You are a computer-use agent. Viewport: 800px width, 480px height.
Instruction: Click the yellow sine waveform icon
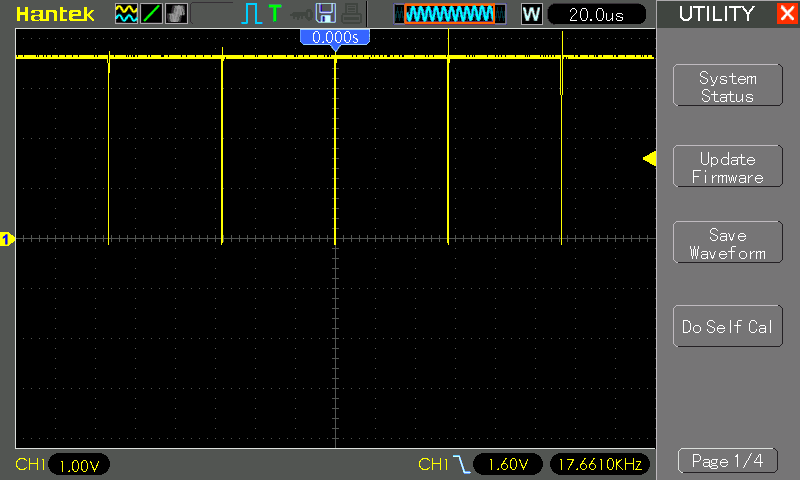point(126,14)
